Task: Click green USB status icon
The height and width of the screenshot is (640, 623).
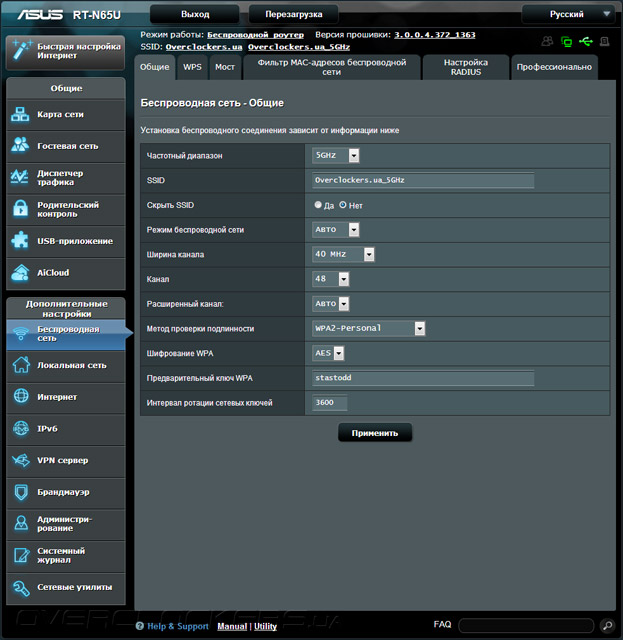Action: point(585,41)
